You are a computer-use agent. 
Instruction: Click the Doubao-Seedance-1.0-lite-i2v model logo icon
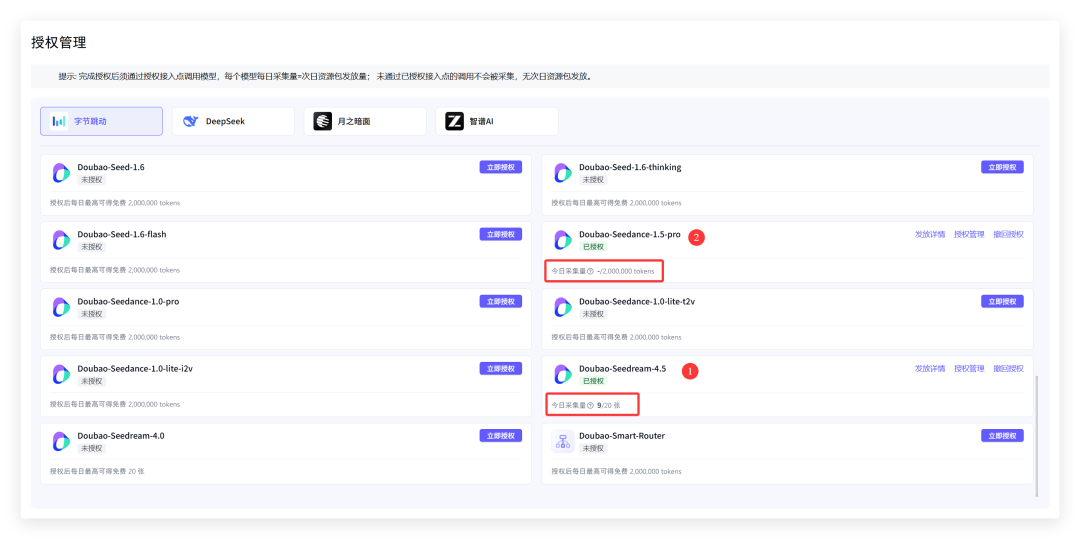click(x=61, y=374)
